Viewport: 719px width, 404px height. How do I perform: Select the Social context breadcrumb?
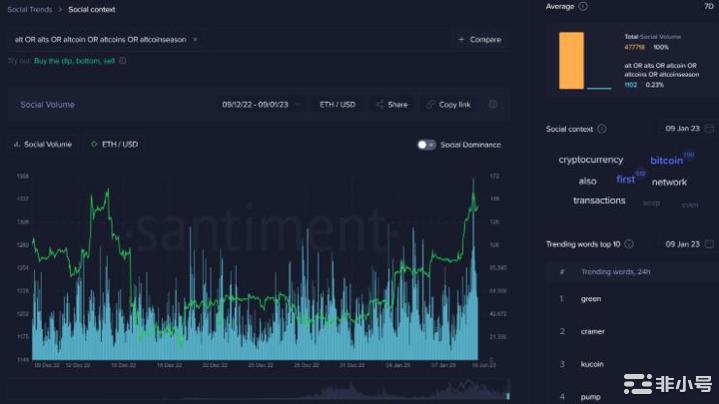pyautogui.click(x=91, y=9)
